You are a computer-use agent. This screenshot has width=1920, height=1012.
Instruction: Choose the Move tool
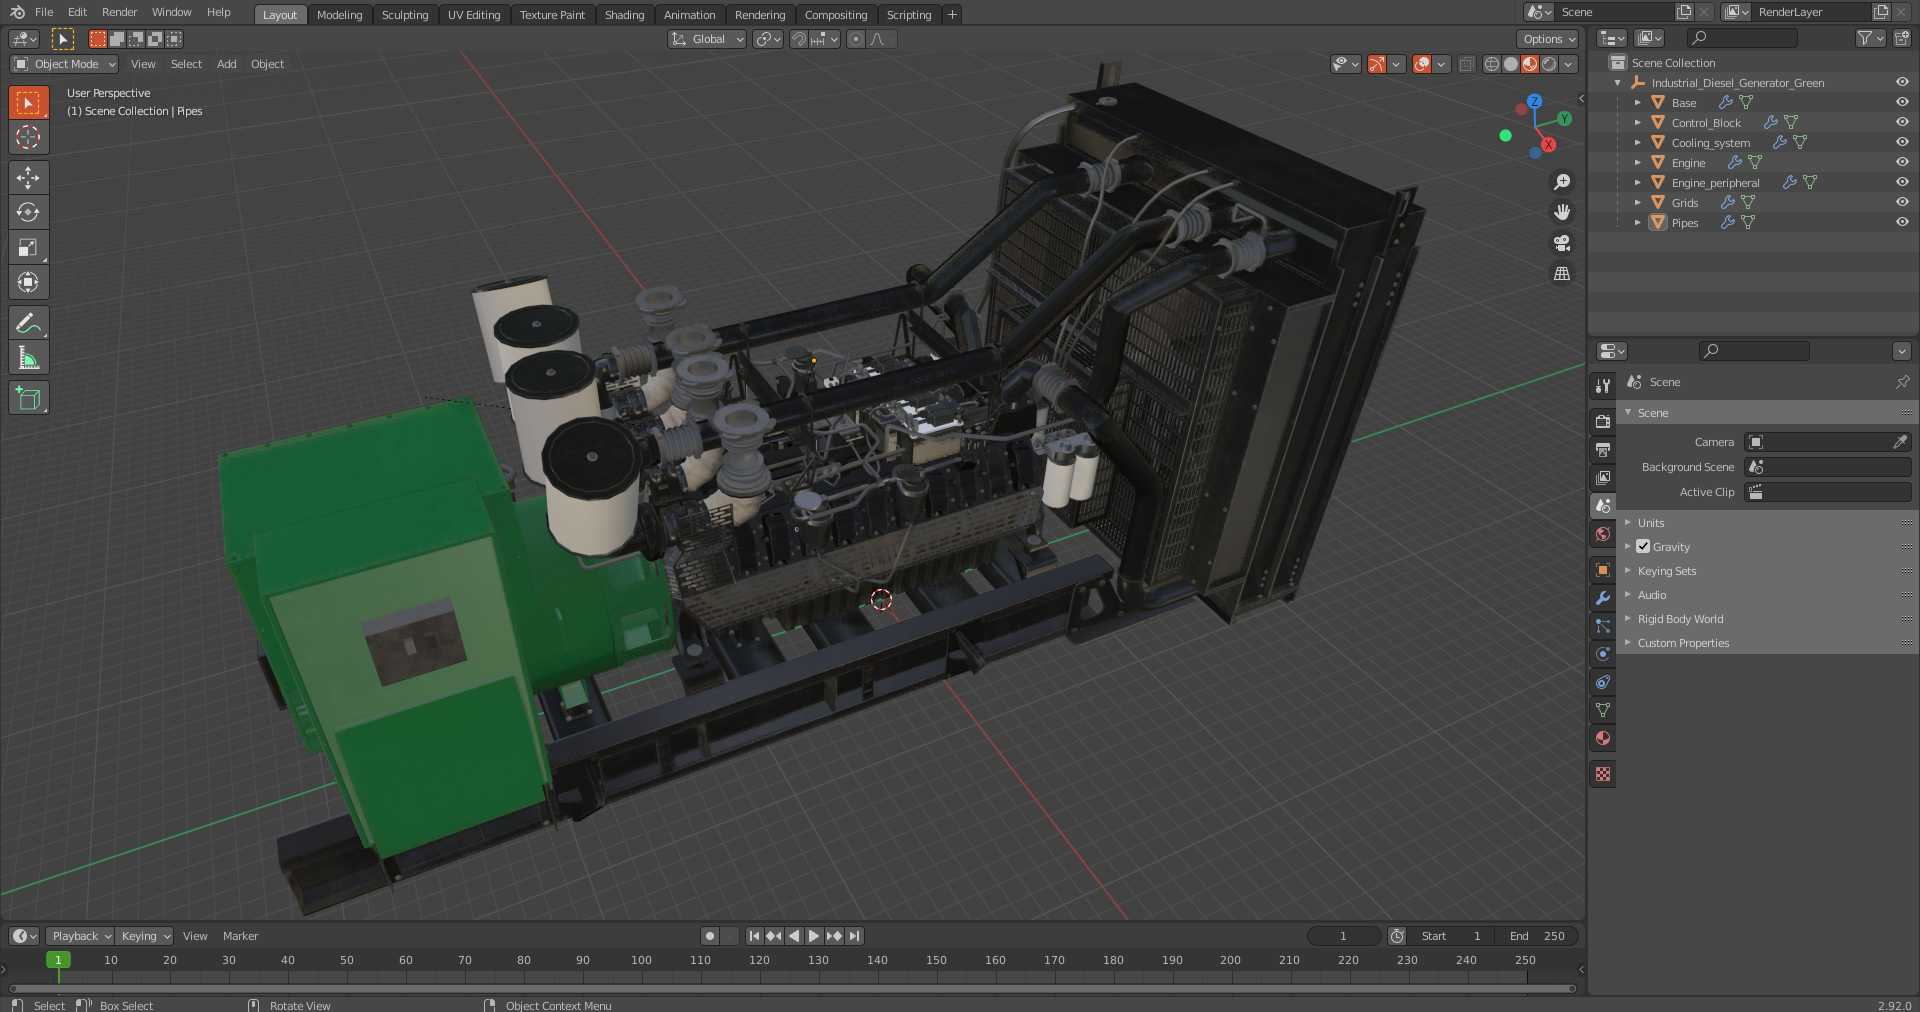coord(28,177)
